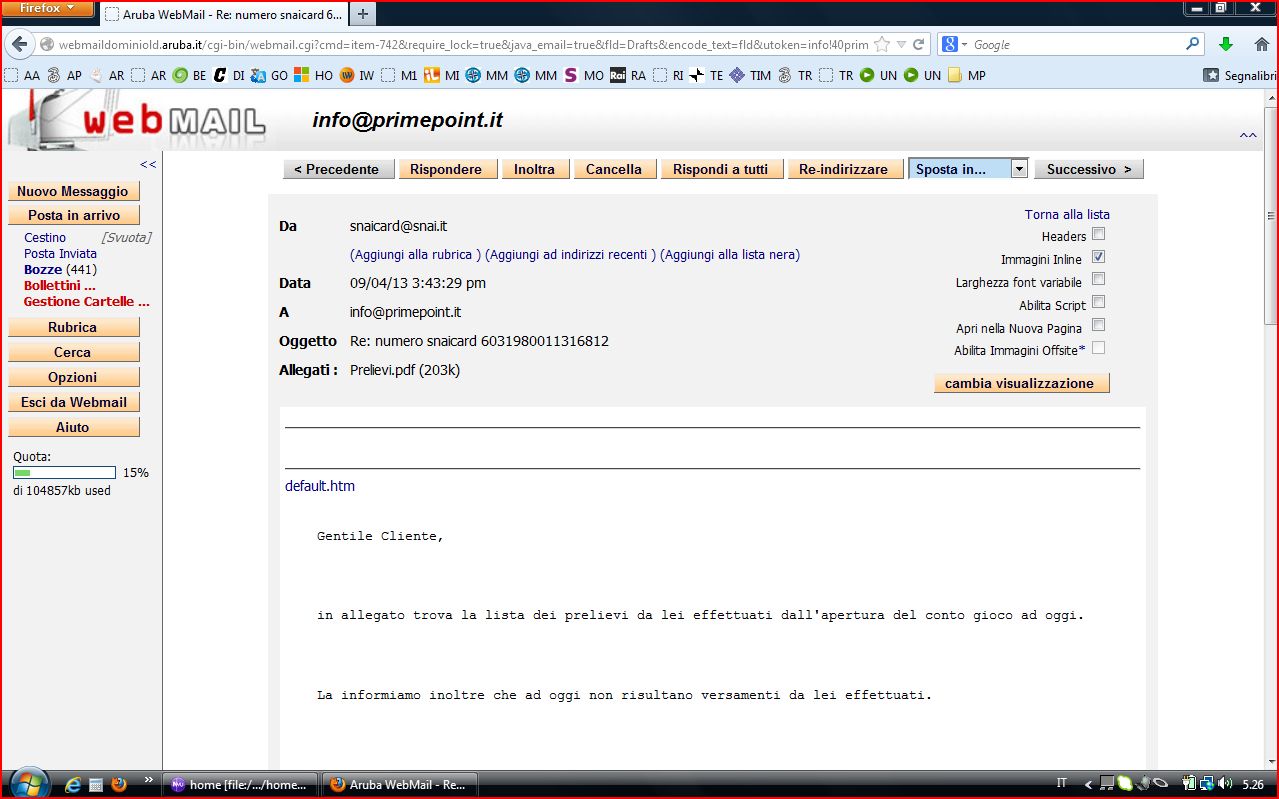Open the AP bookmark
This screenshot has height=799, width=1279.
point(65,75)
